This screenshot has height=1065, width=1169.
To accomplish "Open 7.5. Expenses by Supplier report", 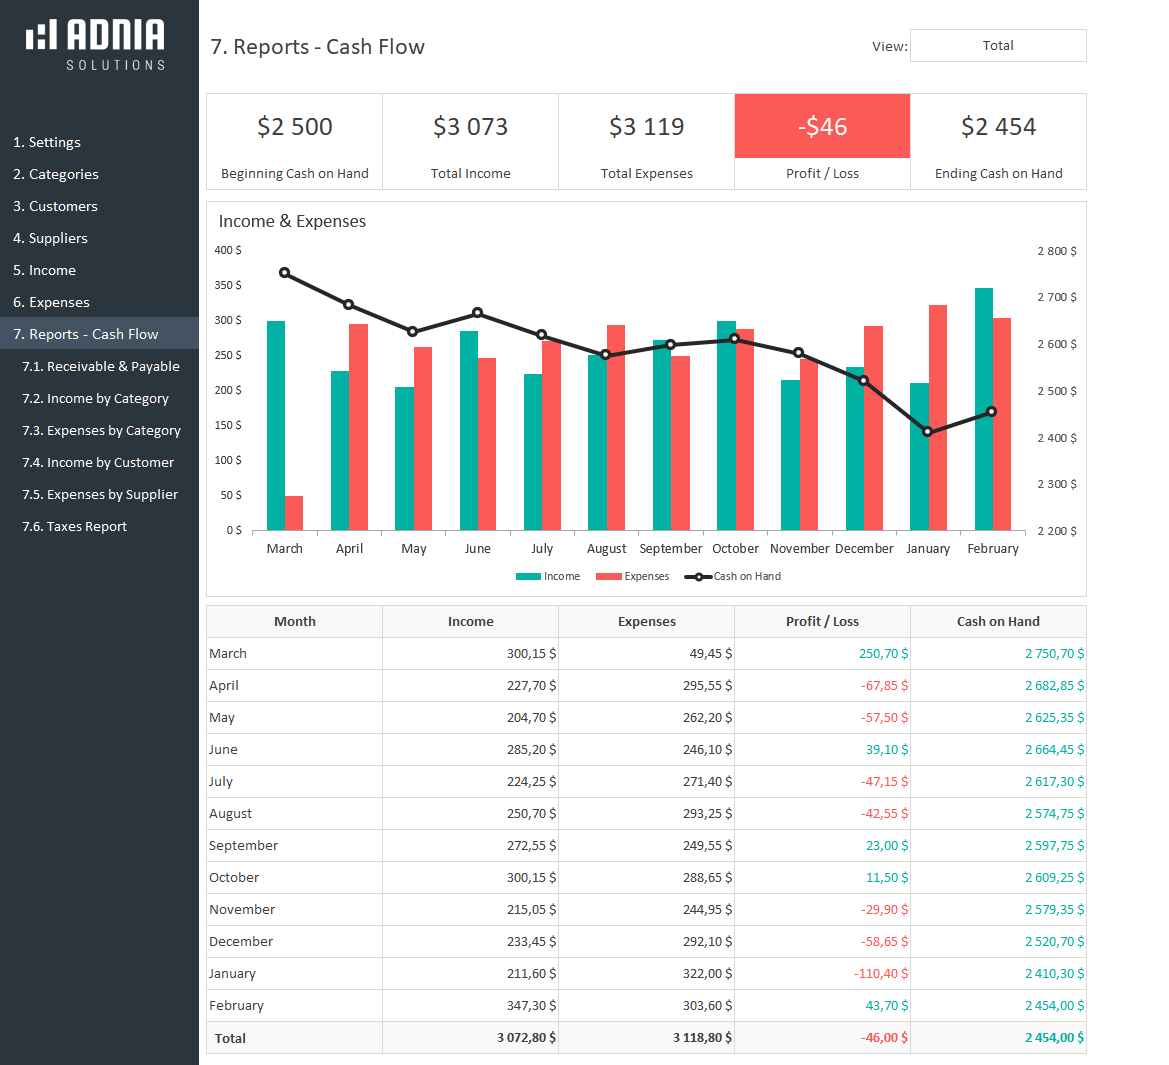I will [x=100, y=494].
